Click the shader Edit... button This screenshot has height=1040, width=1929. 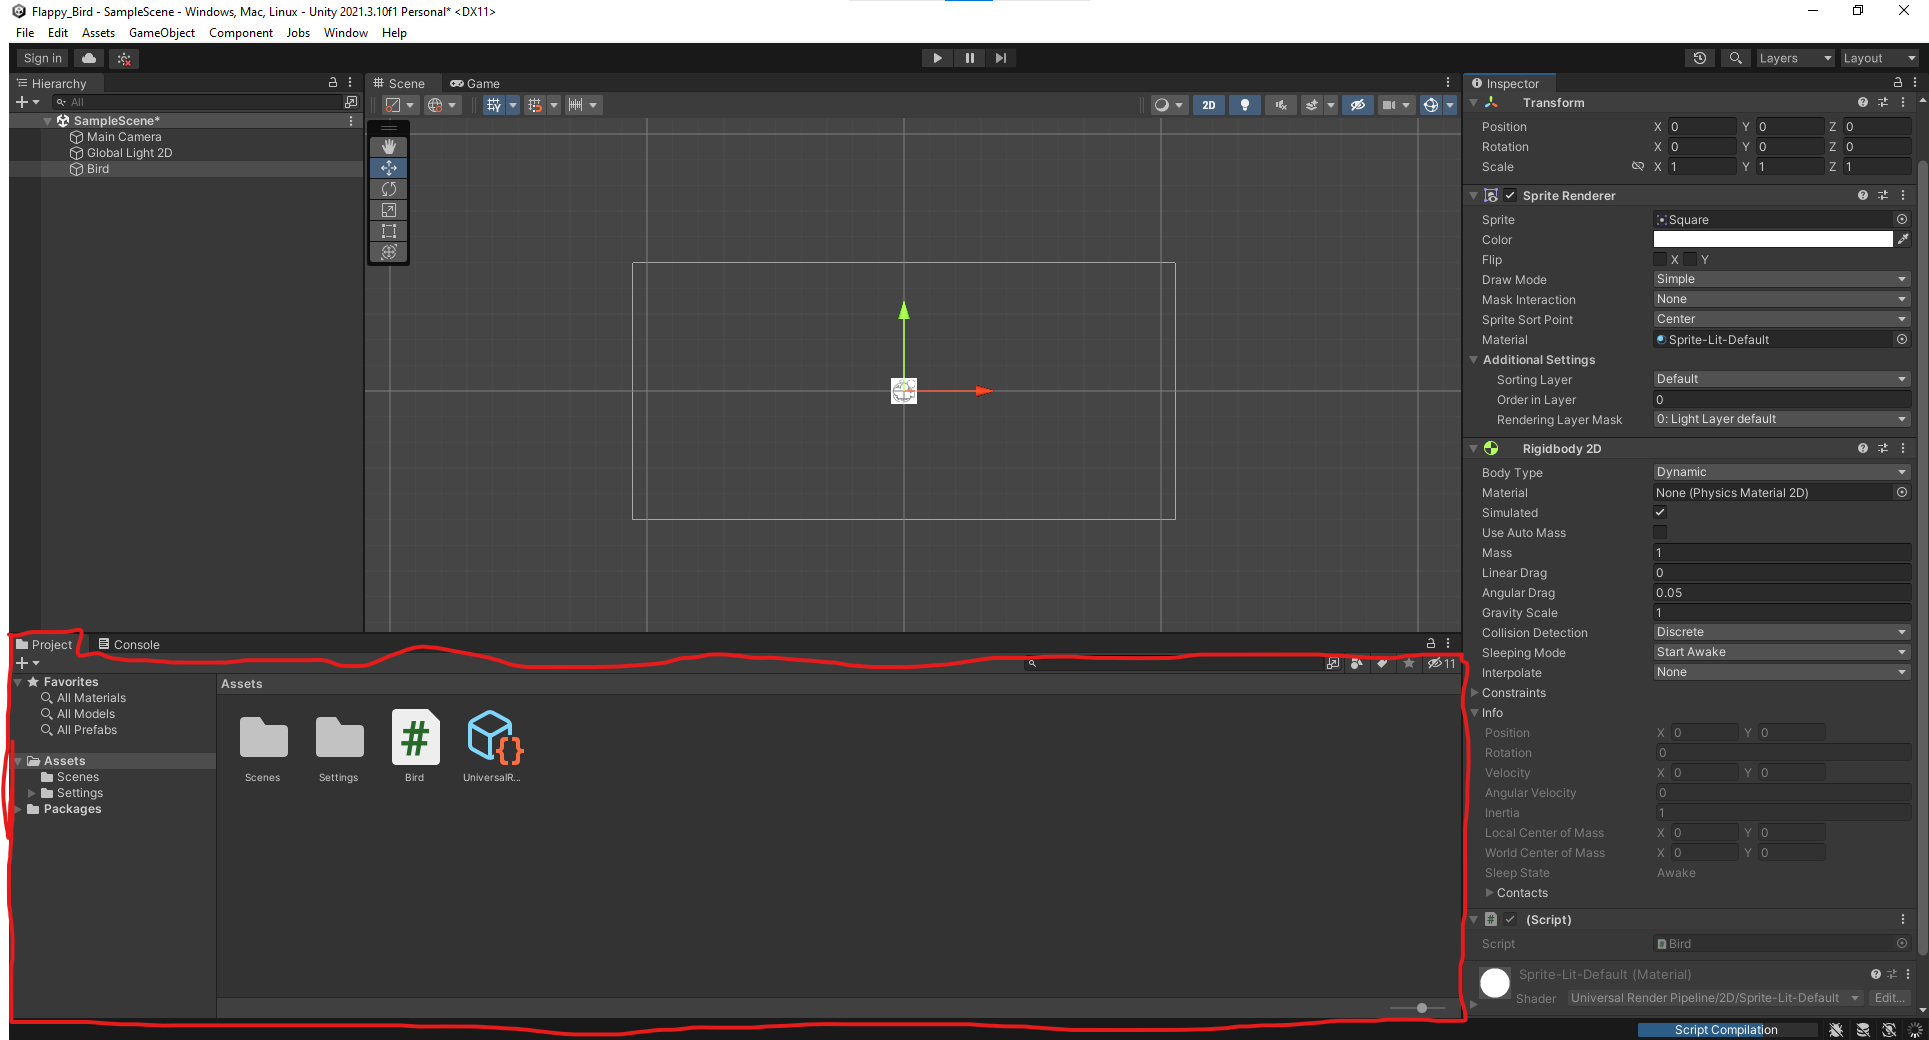pos(1889,998)
